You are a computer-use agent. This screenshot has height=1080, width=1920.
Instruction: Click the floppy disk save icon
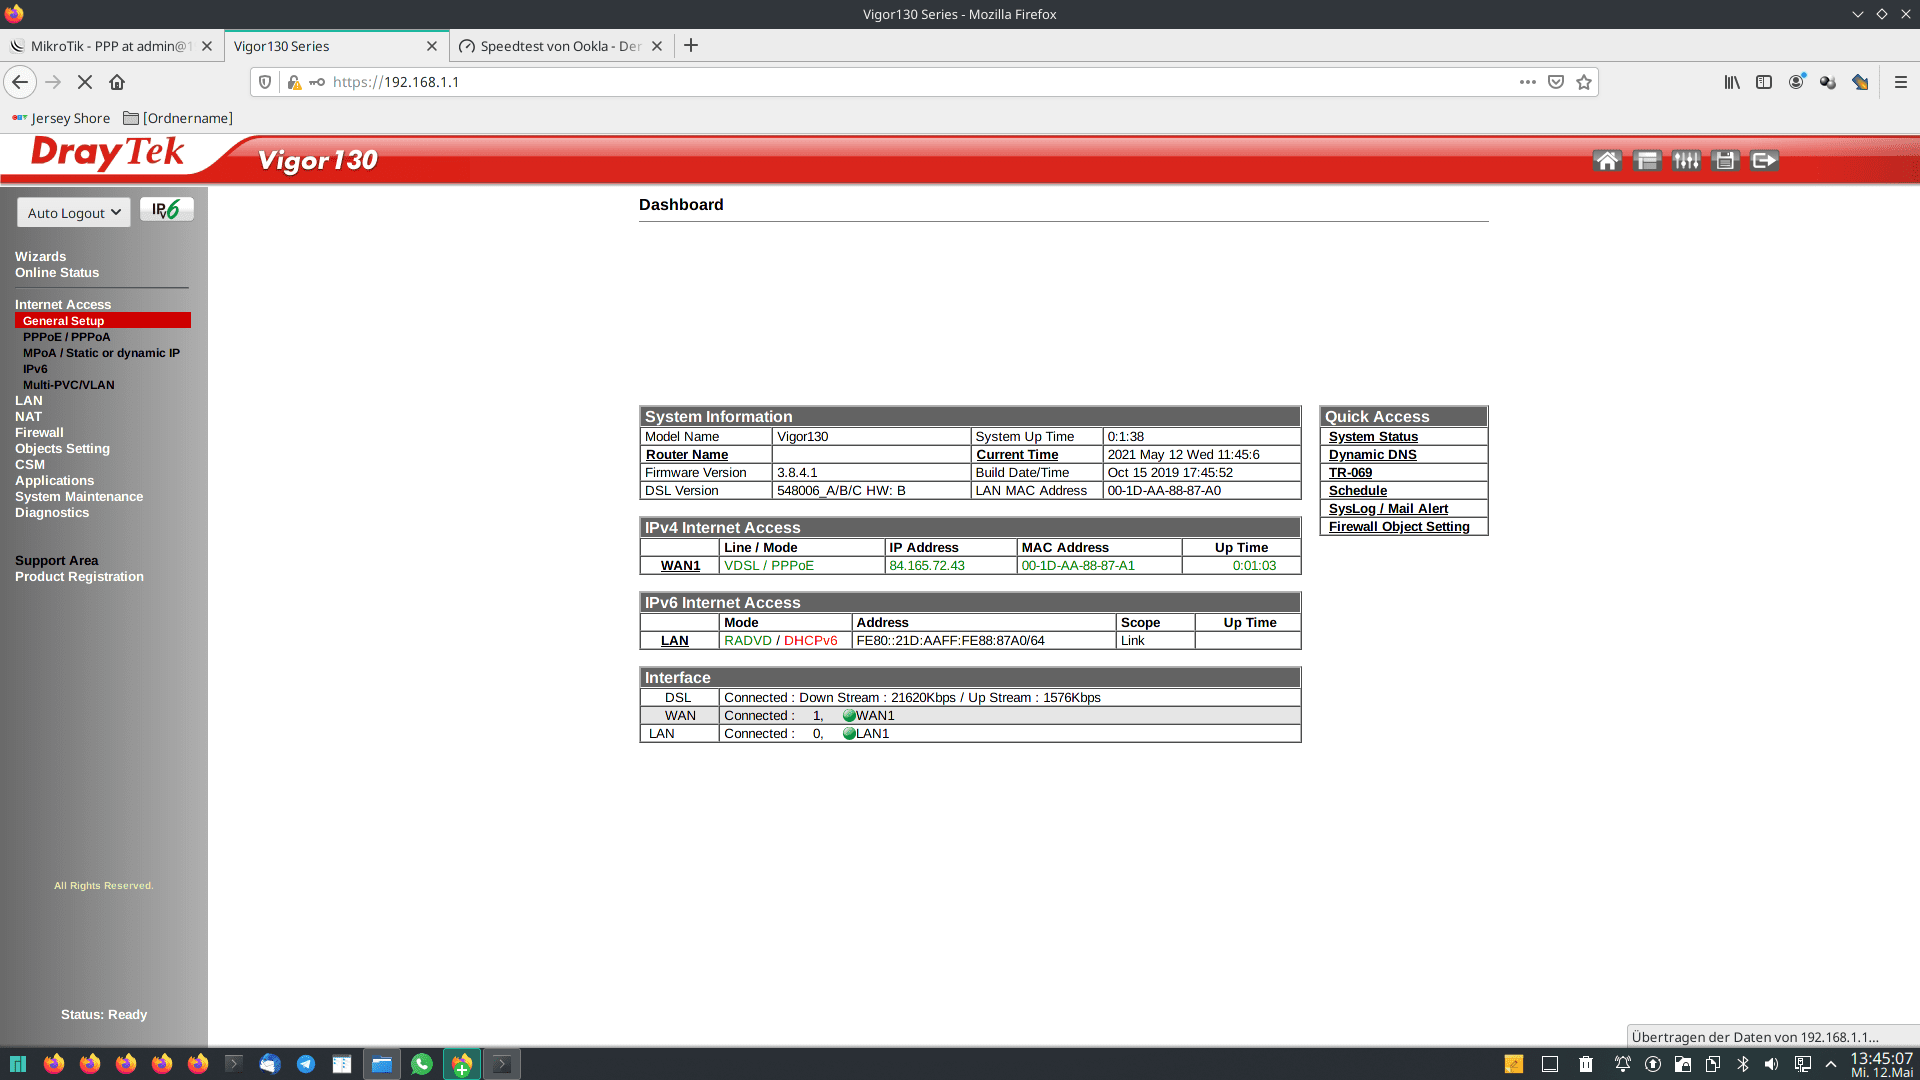[1725, 161]
